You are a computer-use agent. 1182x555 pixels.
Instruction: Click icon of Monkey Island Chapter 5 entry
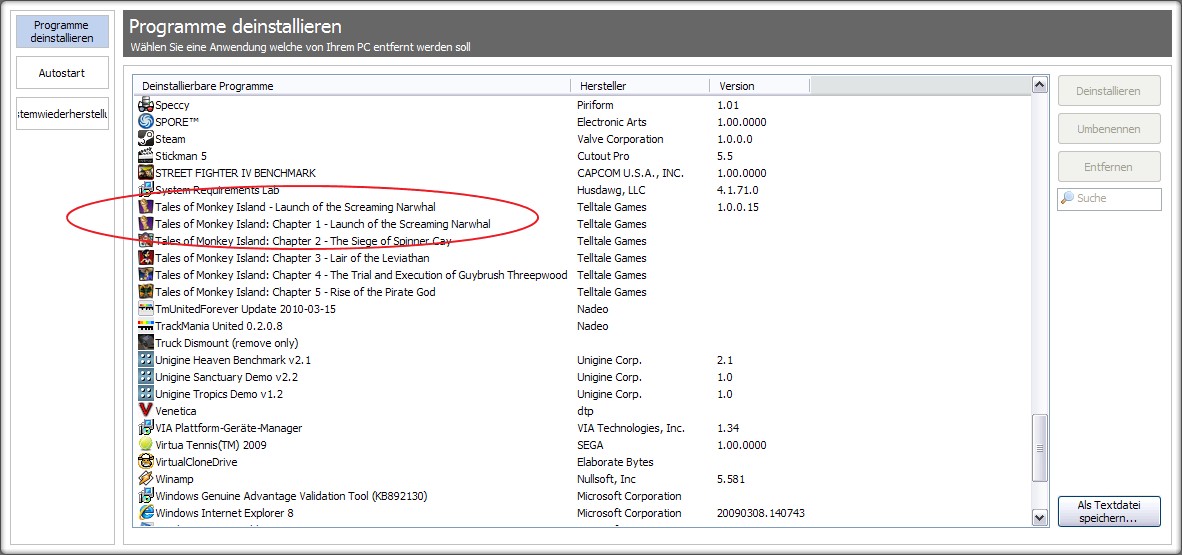(146, 292)
